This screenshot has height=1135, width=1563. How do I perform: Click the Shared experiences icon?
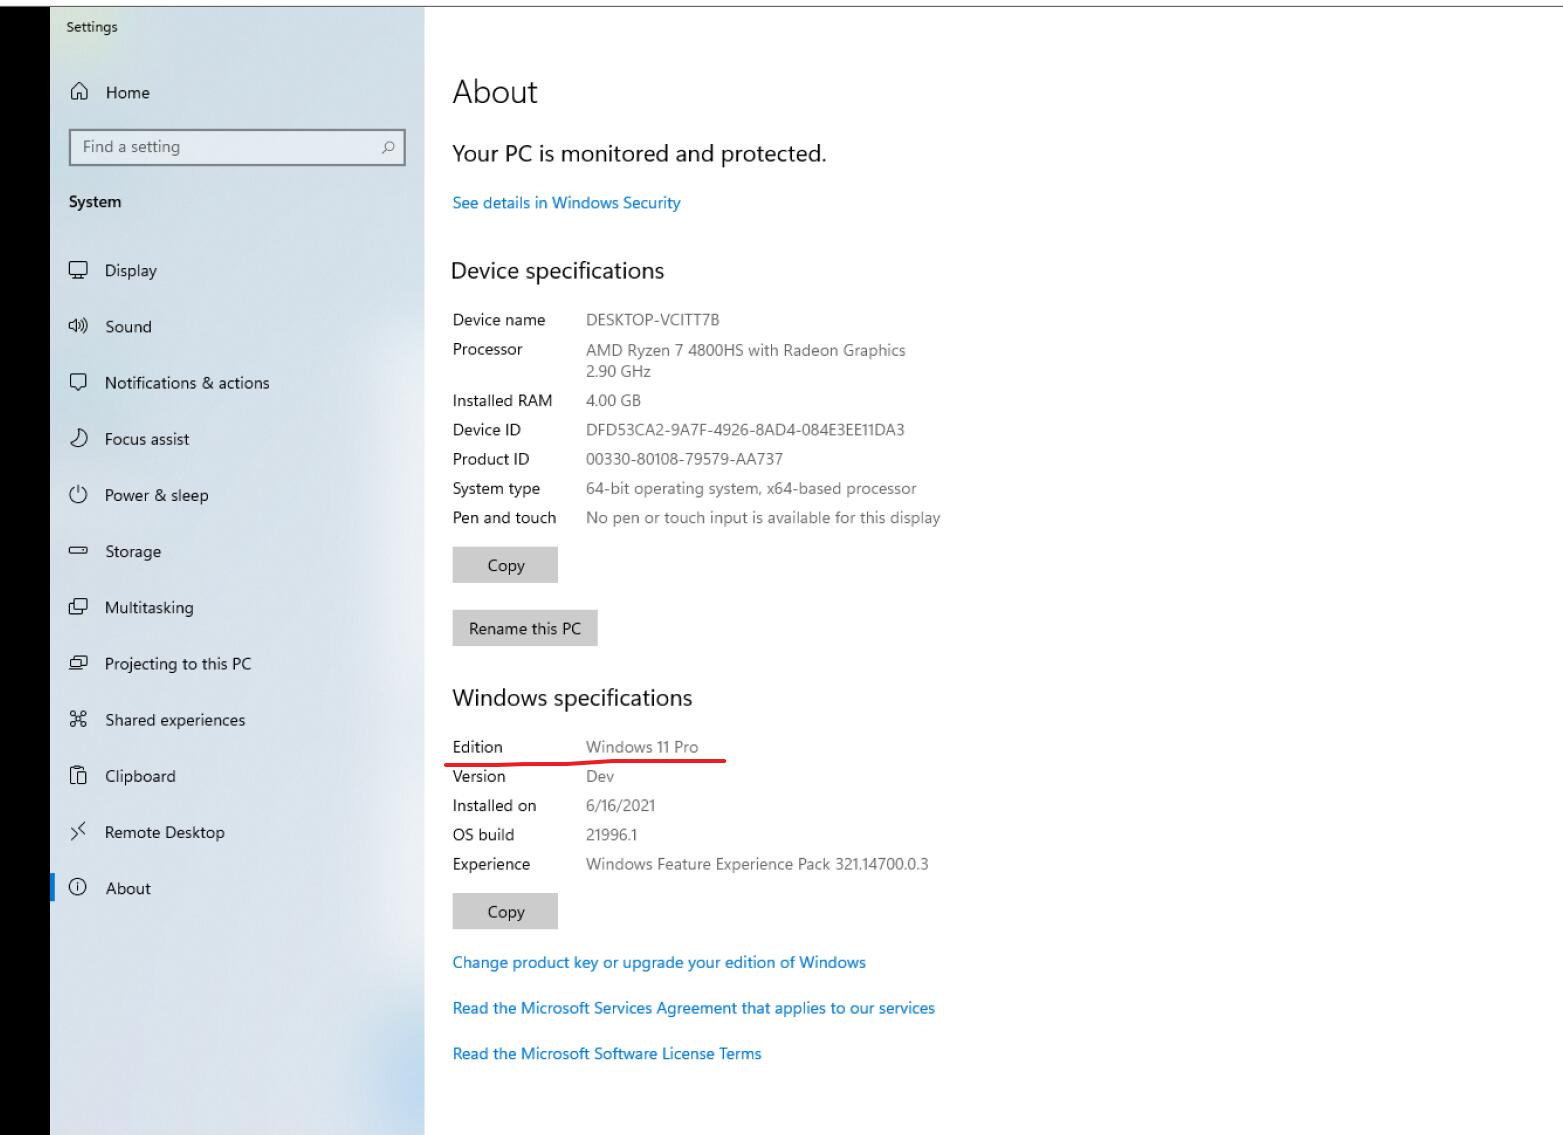pos(79,719)
